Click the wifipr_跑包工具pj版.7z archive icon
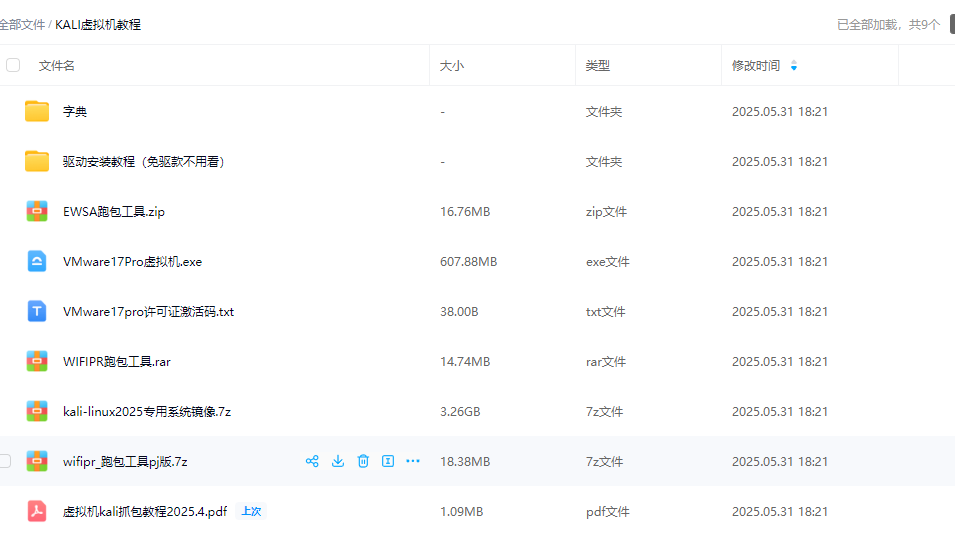 click(x=37, y=461)
